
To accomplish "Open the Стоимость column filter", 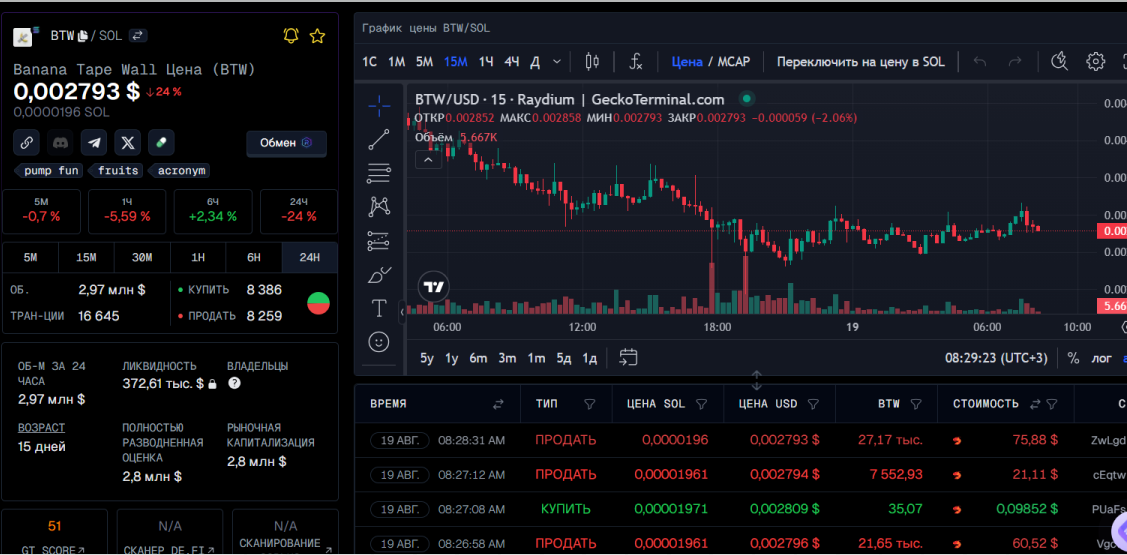I will coord(1052,404).
